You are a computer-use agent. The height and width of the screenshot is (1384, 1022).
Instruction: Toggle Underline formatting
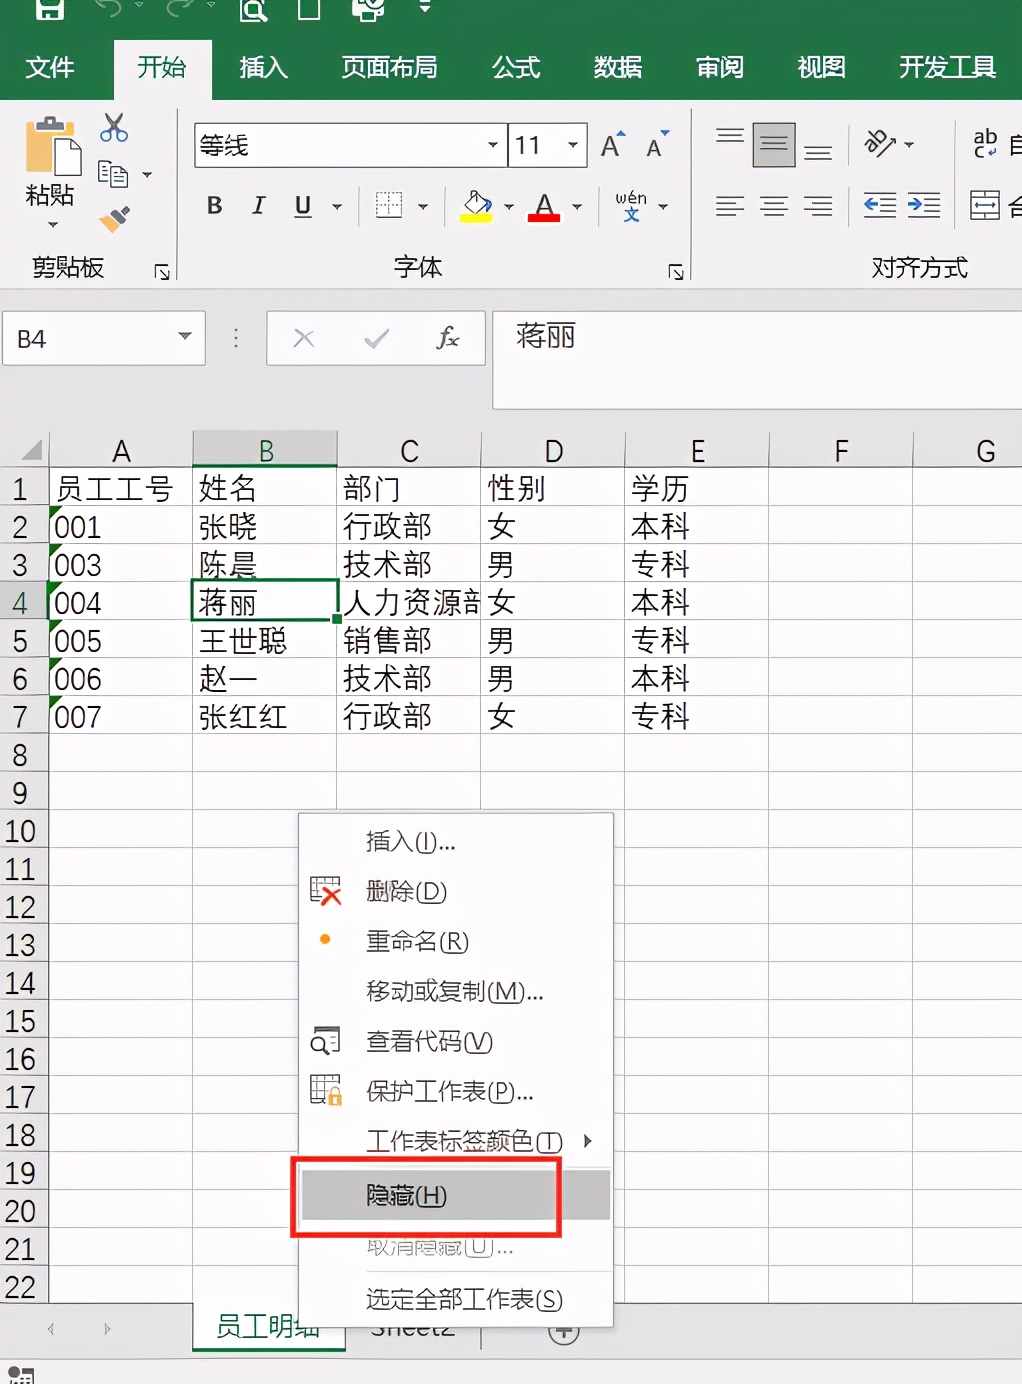click(303, 206)
